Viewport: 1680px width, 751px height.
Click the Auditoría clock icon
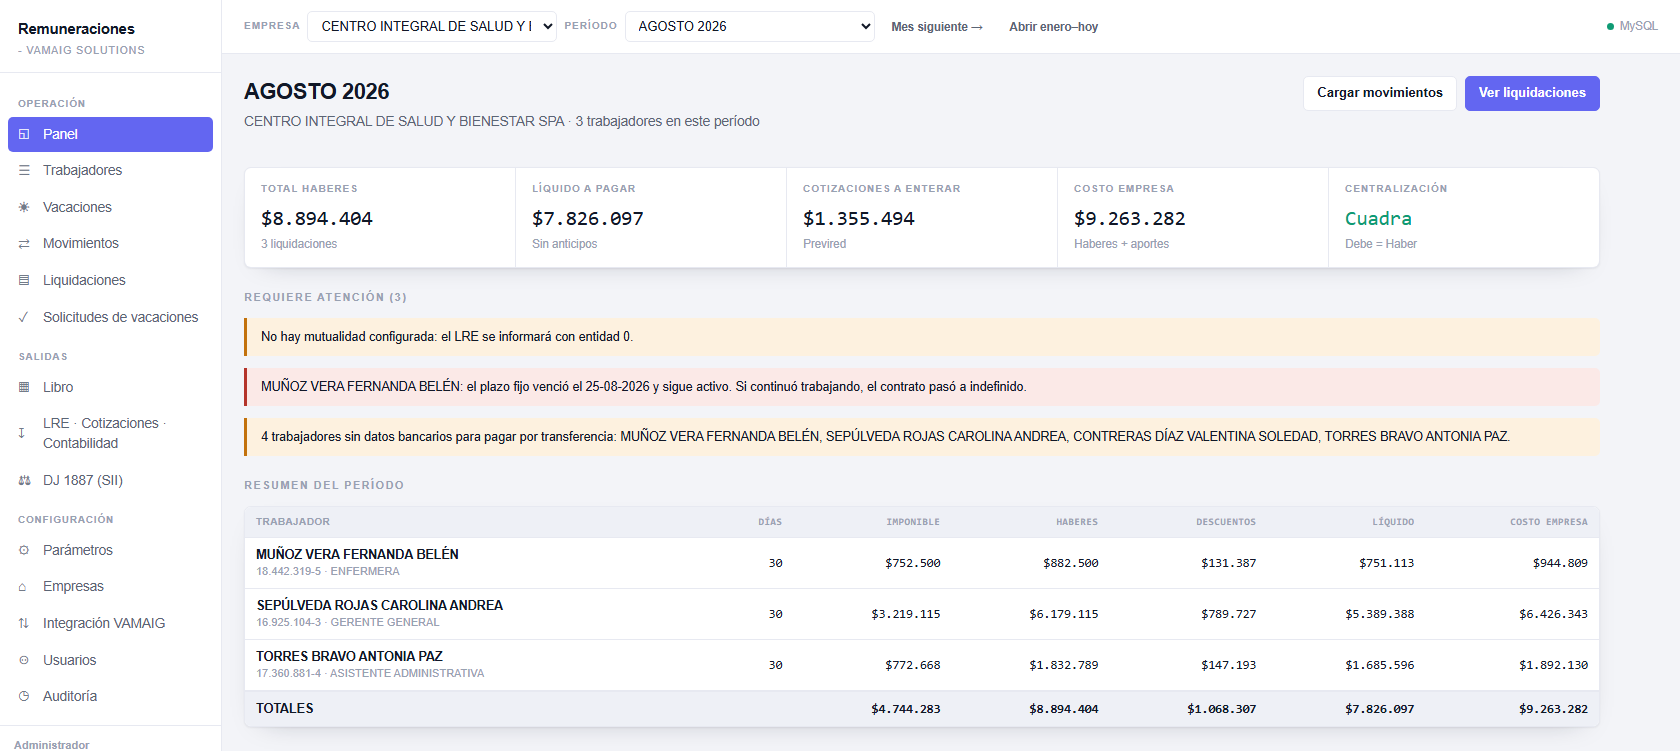24,696
